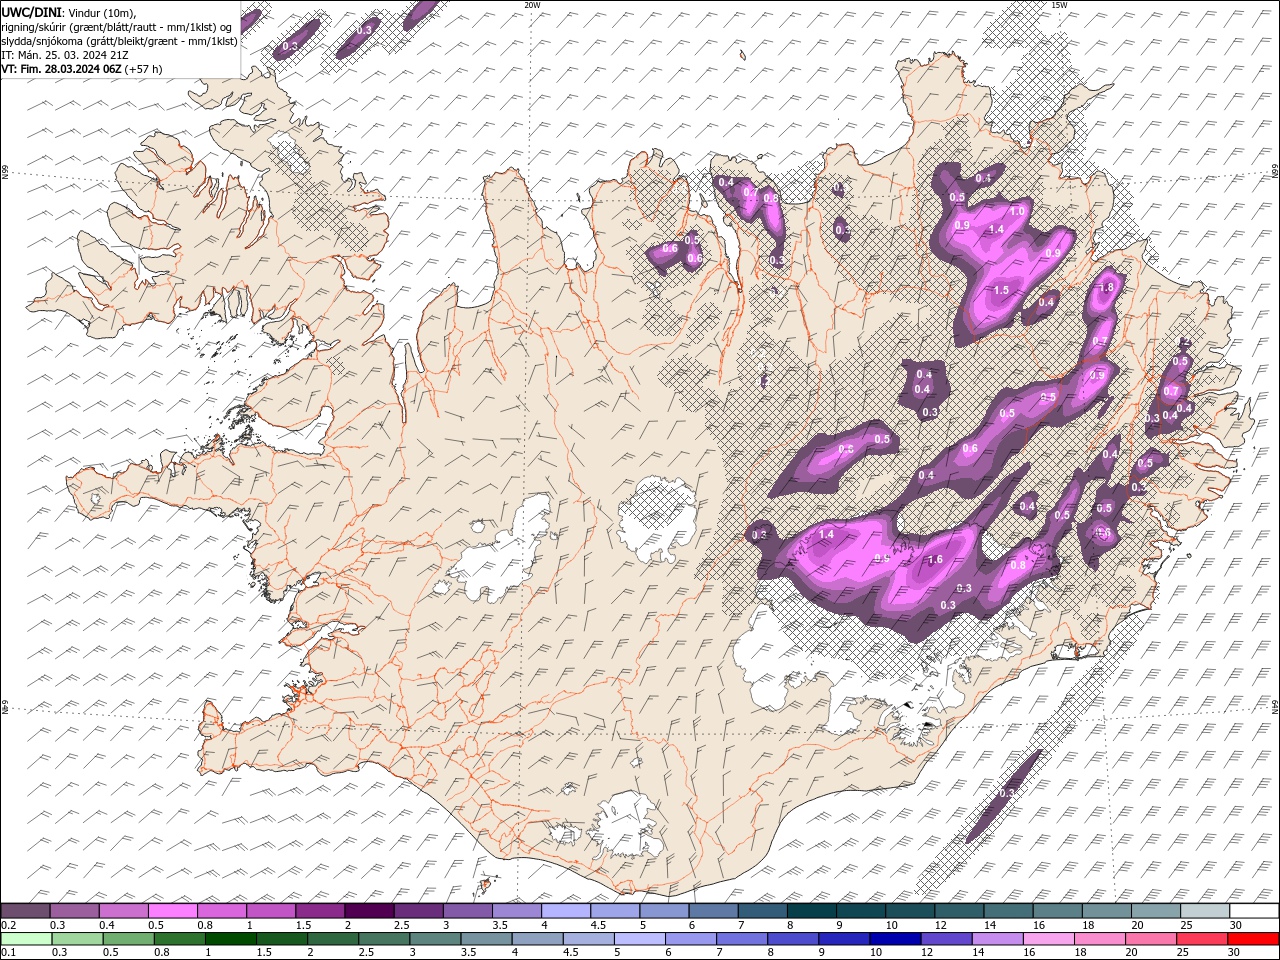Click the UWC/DINI title in the header box
The width and height of the screenshot is (1280, 960).
[33, 11]
